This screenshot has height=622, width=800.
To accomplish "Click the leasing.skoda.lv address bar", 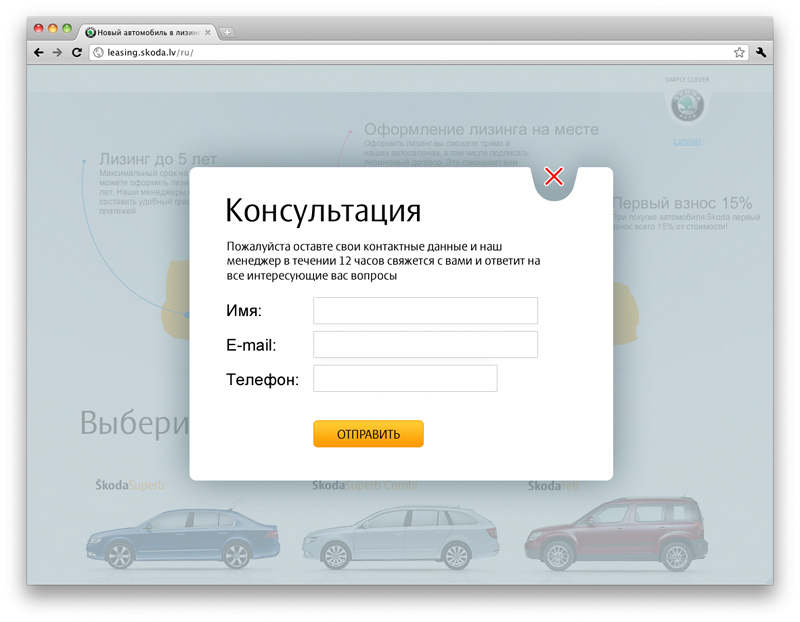I will click(418, 53).
